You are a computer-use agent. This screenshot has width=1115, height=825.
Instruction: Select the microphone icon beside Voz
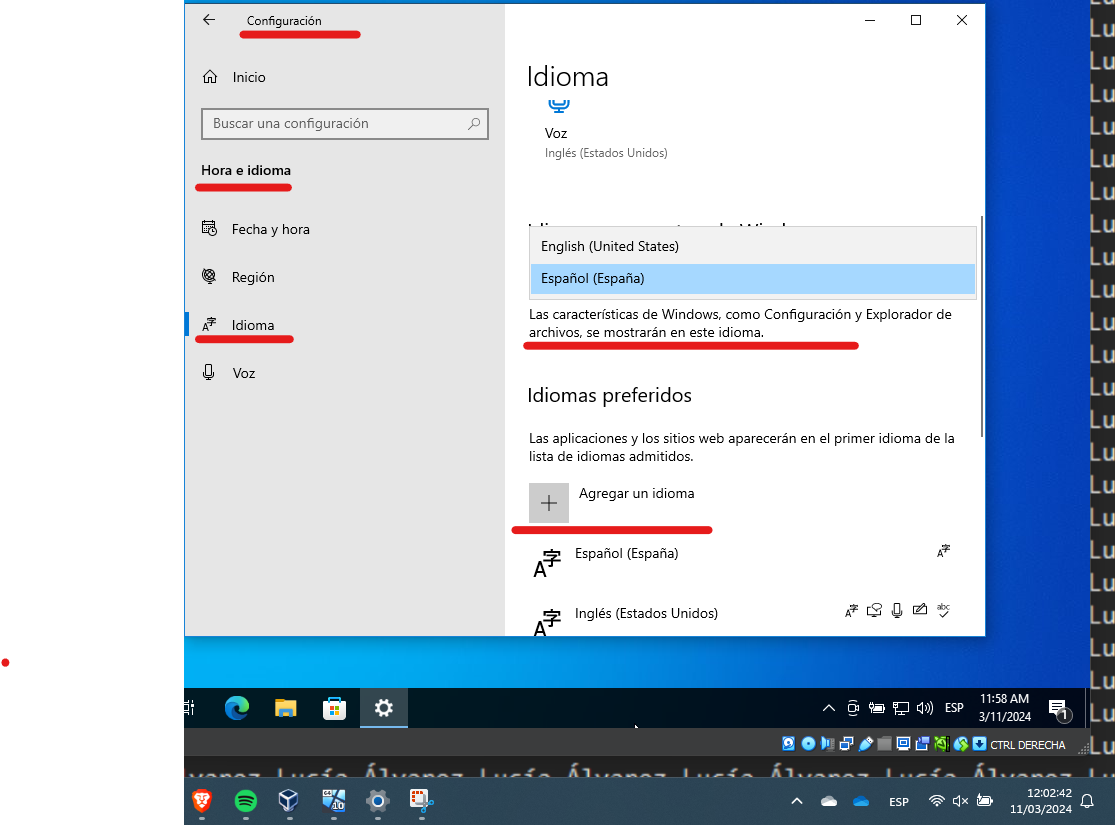pyautogui.click(x=210, y=372)
